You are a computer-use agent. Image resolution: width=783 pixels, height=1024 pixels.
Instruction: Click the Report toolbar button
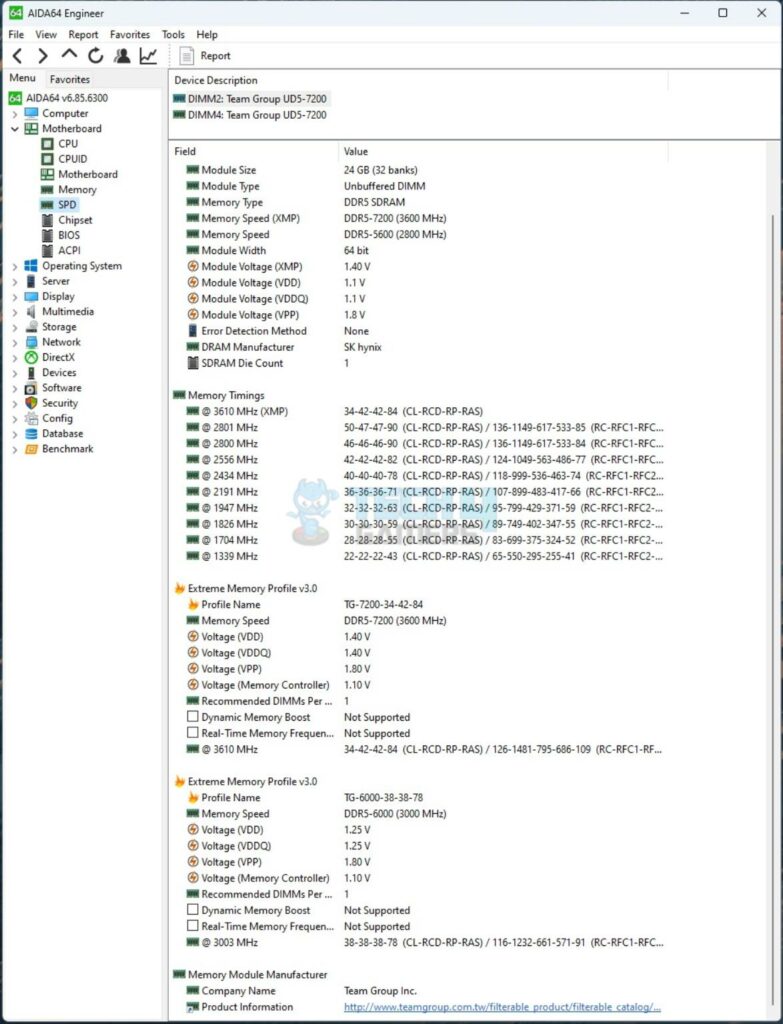pos(205,56)
